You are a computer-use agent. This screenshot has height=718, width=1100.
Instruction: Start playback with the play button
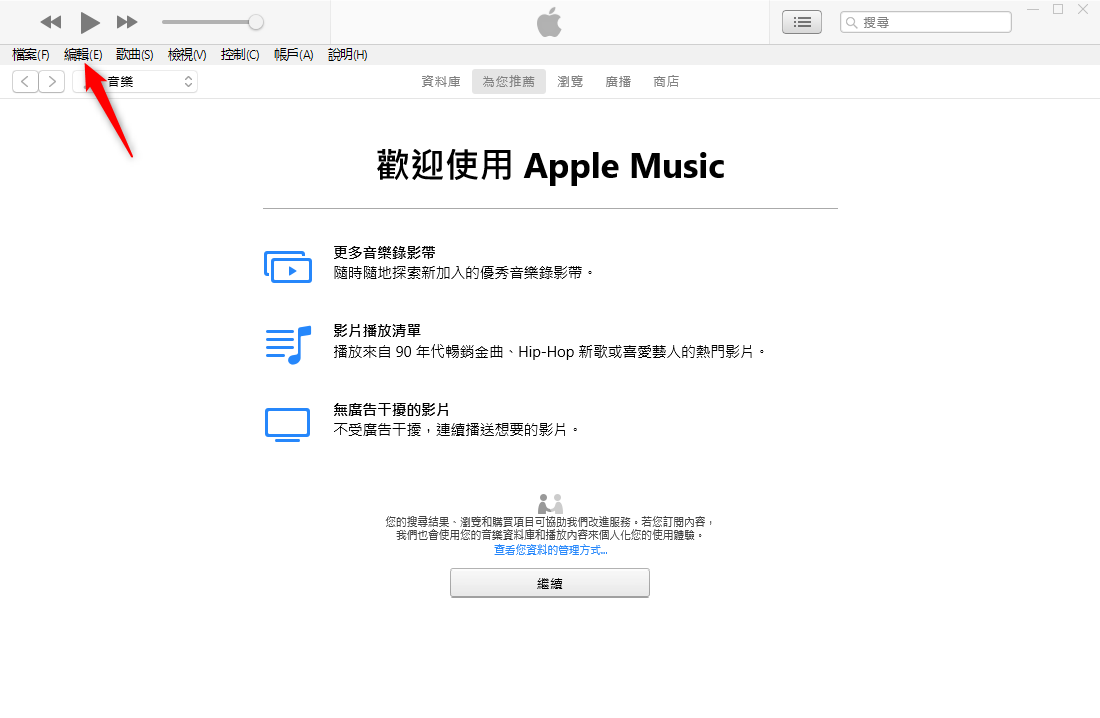89,22
